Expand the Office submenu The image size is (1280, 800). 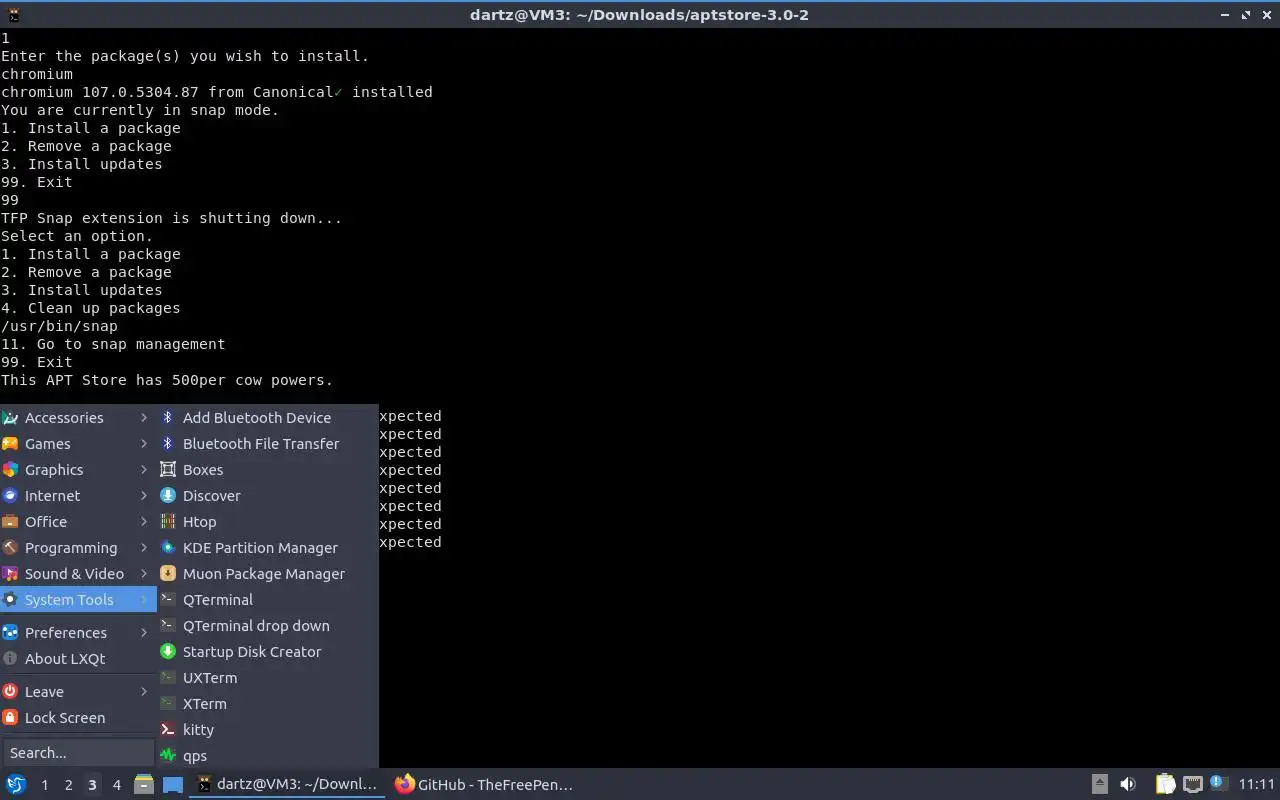click(78, 522)
